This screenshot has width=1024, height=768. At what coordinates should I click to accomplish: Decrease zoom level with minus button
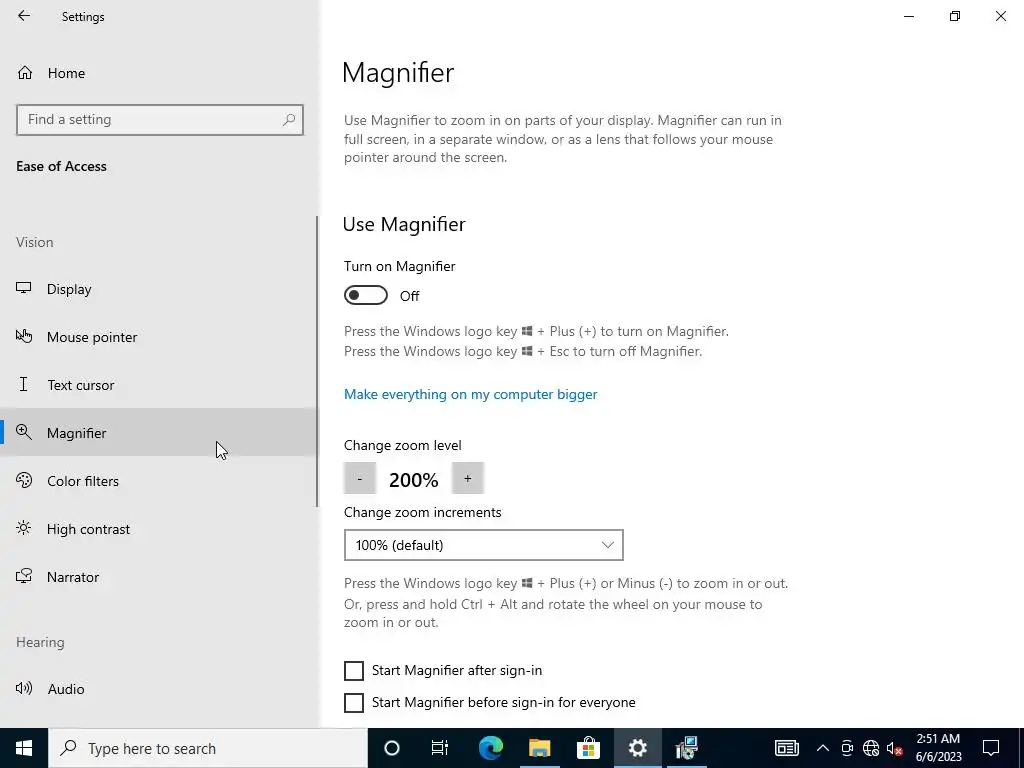pos(360,479)
